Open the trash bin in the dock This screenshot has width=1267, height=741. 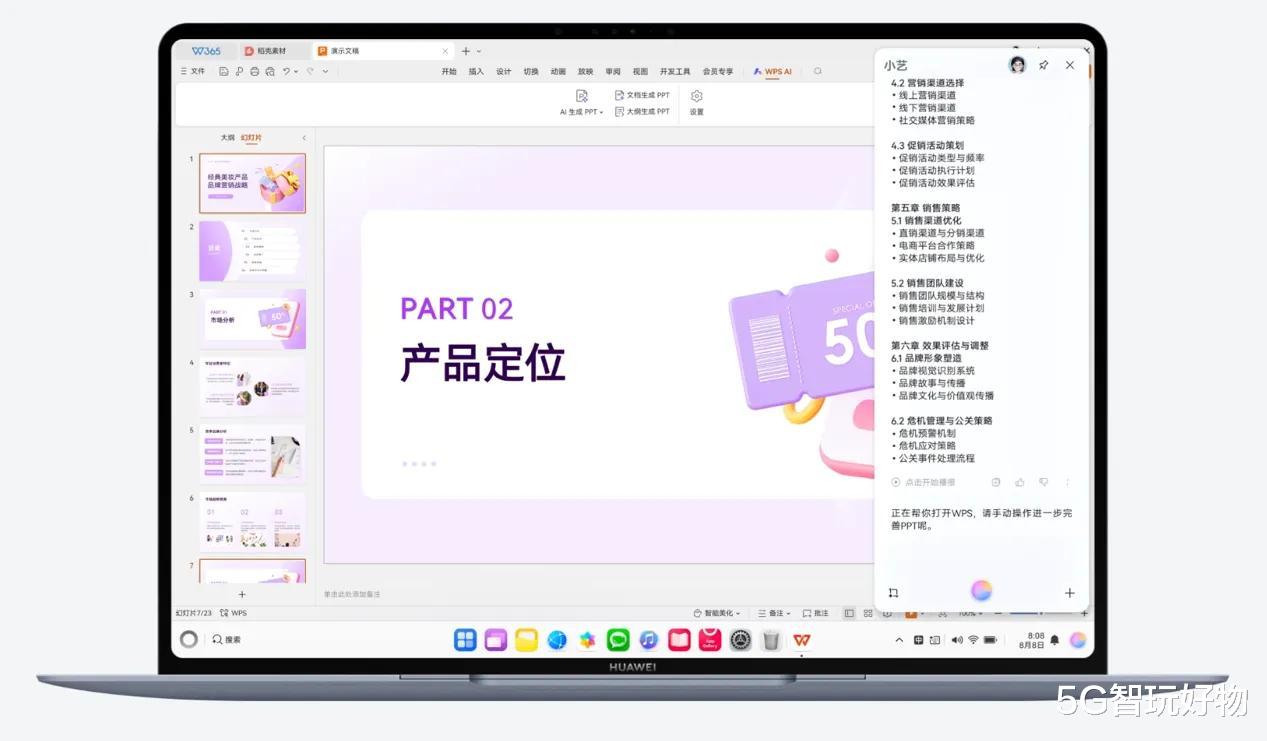point(771,640)
